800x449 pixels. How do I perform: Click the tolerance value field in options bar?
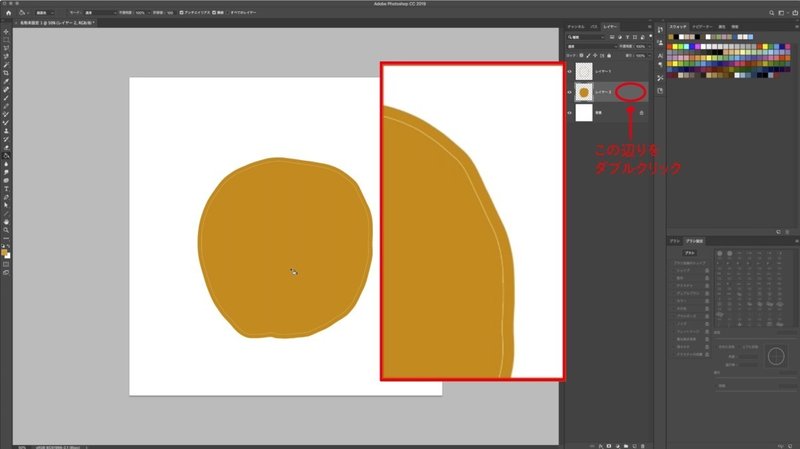pyautogui.click(x=170, y=13)
